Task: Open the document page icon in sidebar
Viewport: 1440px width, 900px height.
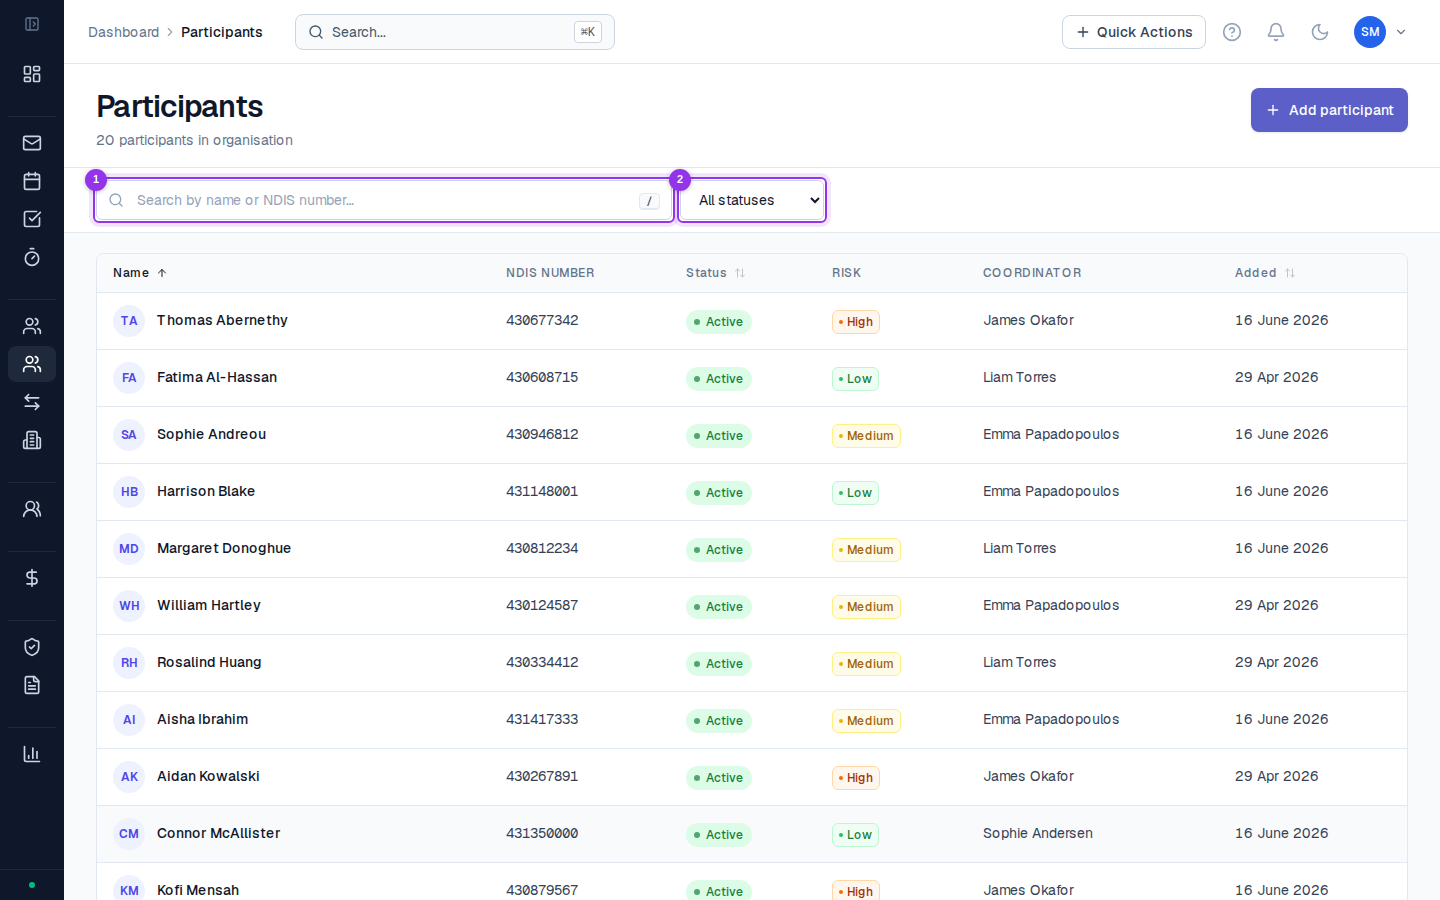Action: (32, 685)
